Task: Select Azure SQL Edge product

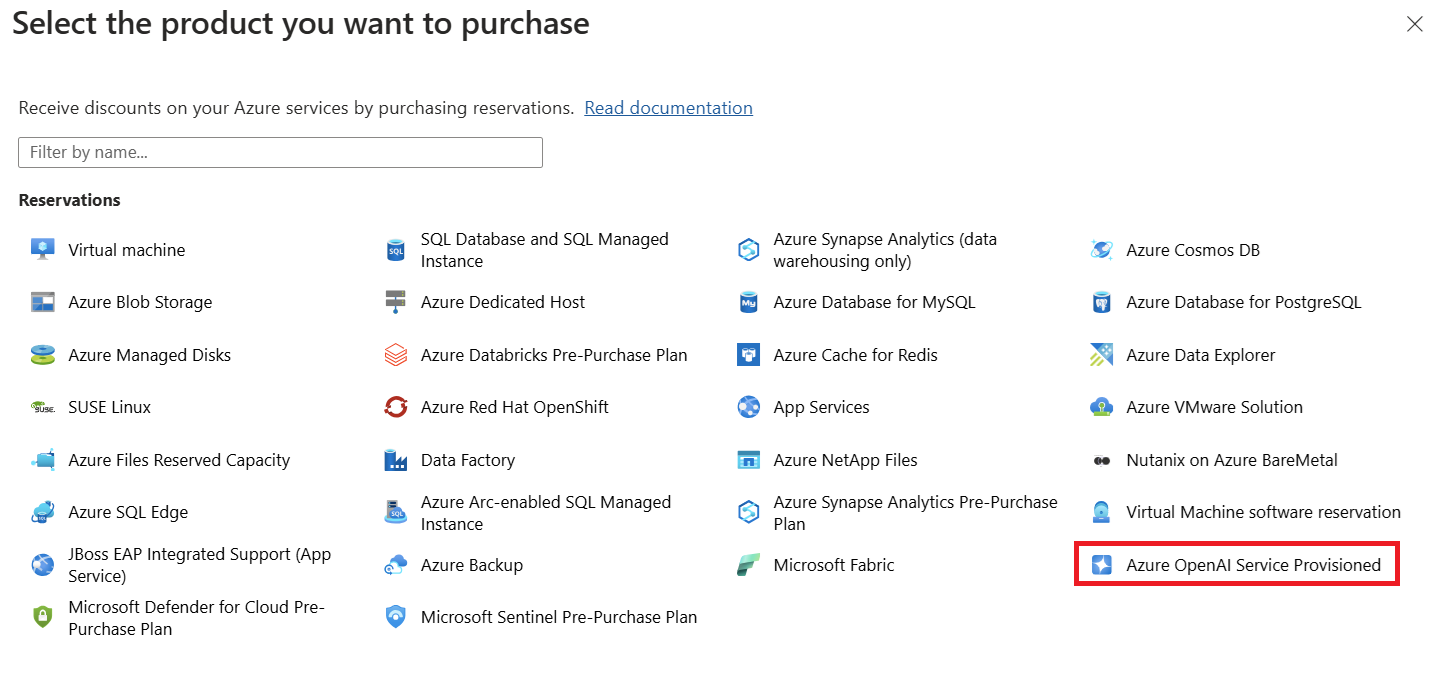Action: tap(128, 512)
